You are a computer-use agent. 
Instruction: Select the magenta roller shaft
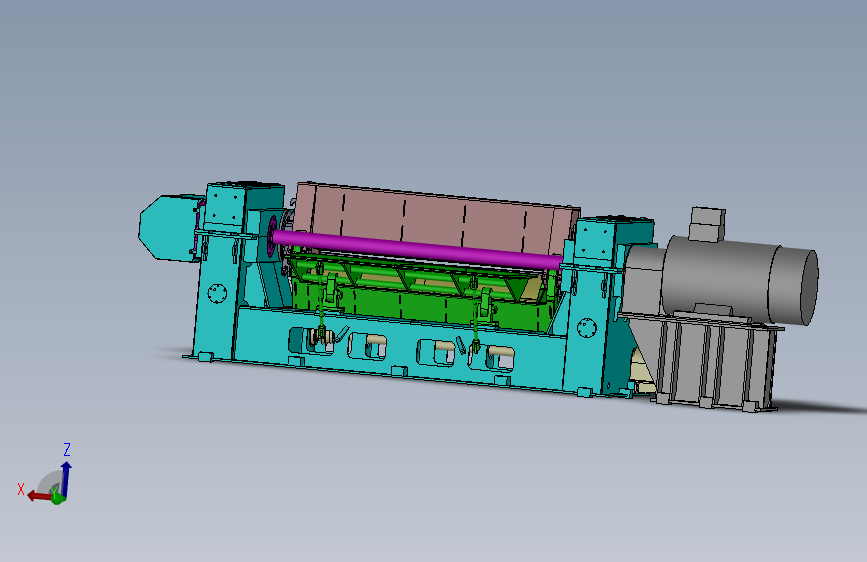[x=417, y=251]
